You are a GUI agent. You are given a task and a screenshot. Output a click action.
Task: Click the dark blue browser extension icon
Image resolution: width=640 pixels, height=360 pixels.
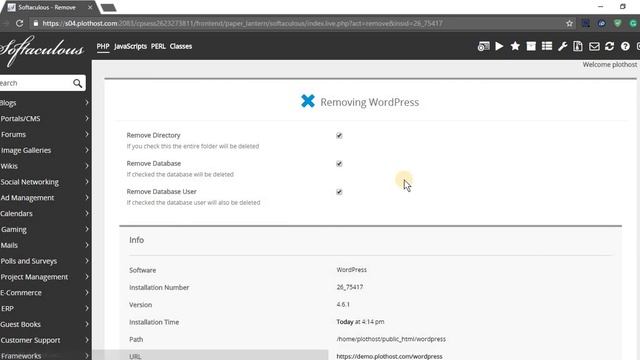586,24
